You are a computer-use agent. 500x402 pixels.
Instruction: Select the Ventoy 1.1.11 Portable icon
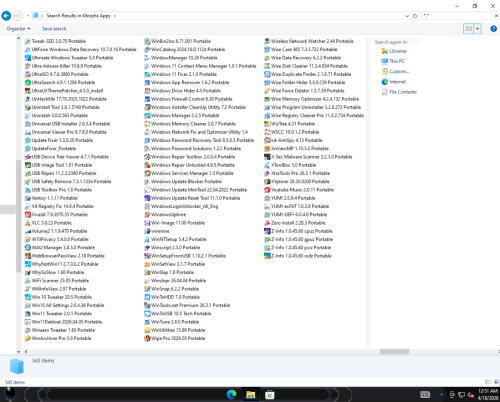pyautogui.click(x=28, y=198)
